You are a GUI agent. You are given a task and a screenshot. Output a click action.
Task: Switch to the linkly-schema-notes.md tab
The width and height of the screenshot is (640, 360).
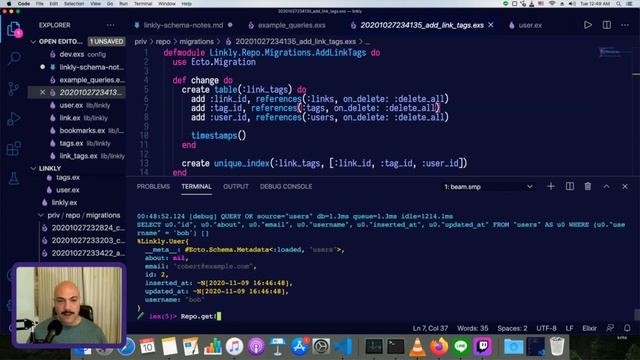(x=183, y=25)
